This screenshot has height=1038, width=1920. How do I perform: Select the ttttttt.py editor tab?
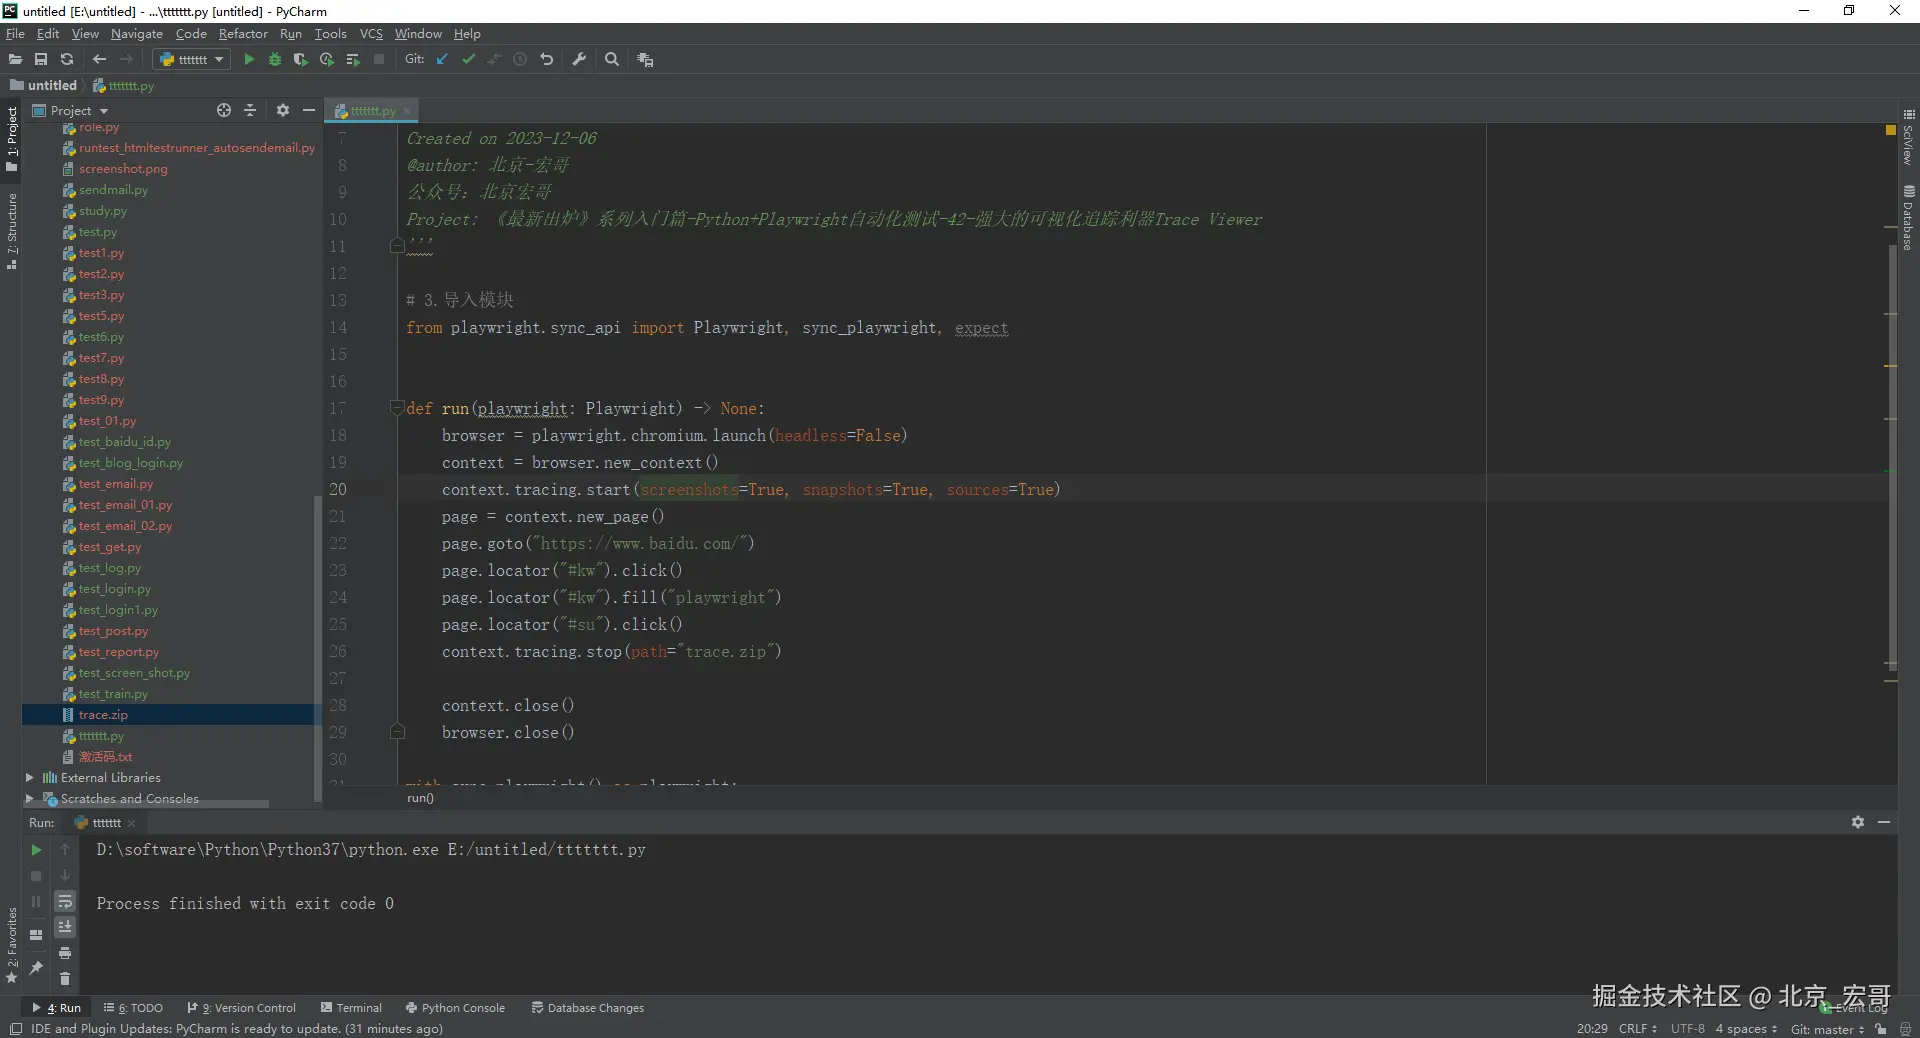click(x=373, y=111)
